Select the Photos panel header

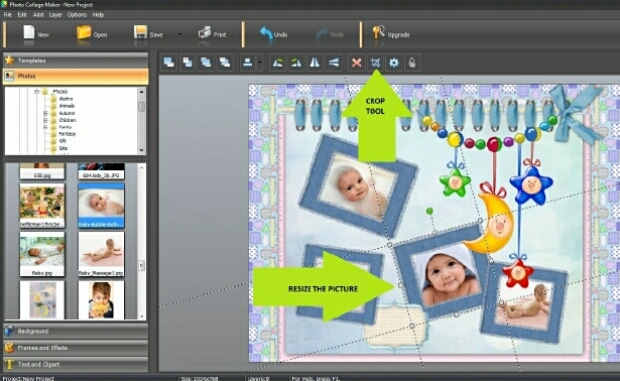pyautogui.click(x=76, y=76)
